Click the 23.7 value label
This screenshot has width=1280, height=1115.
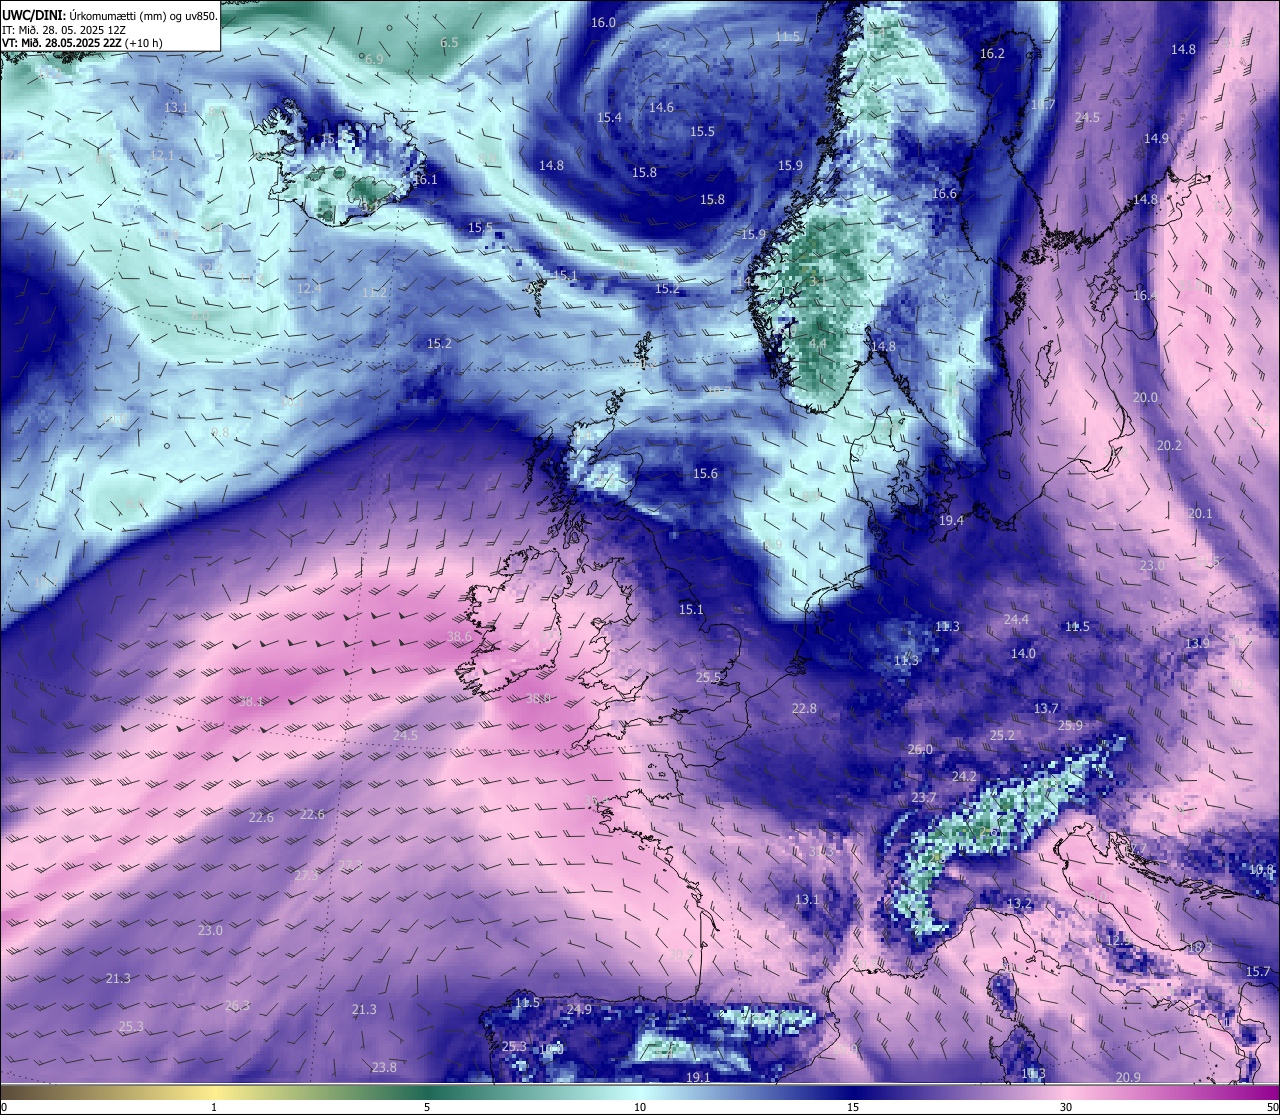tap(924, 797)
